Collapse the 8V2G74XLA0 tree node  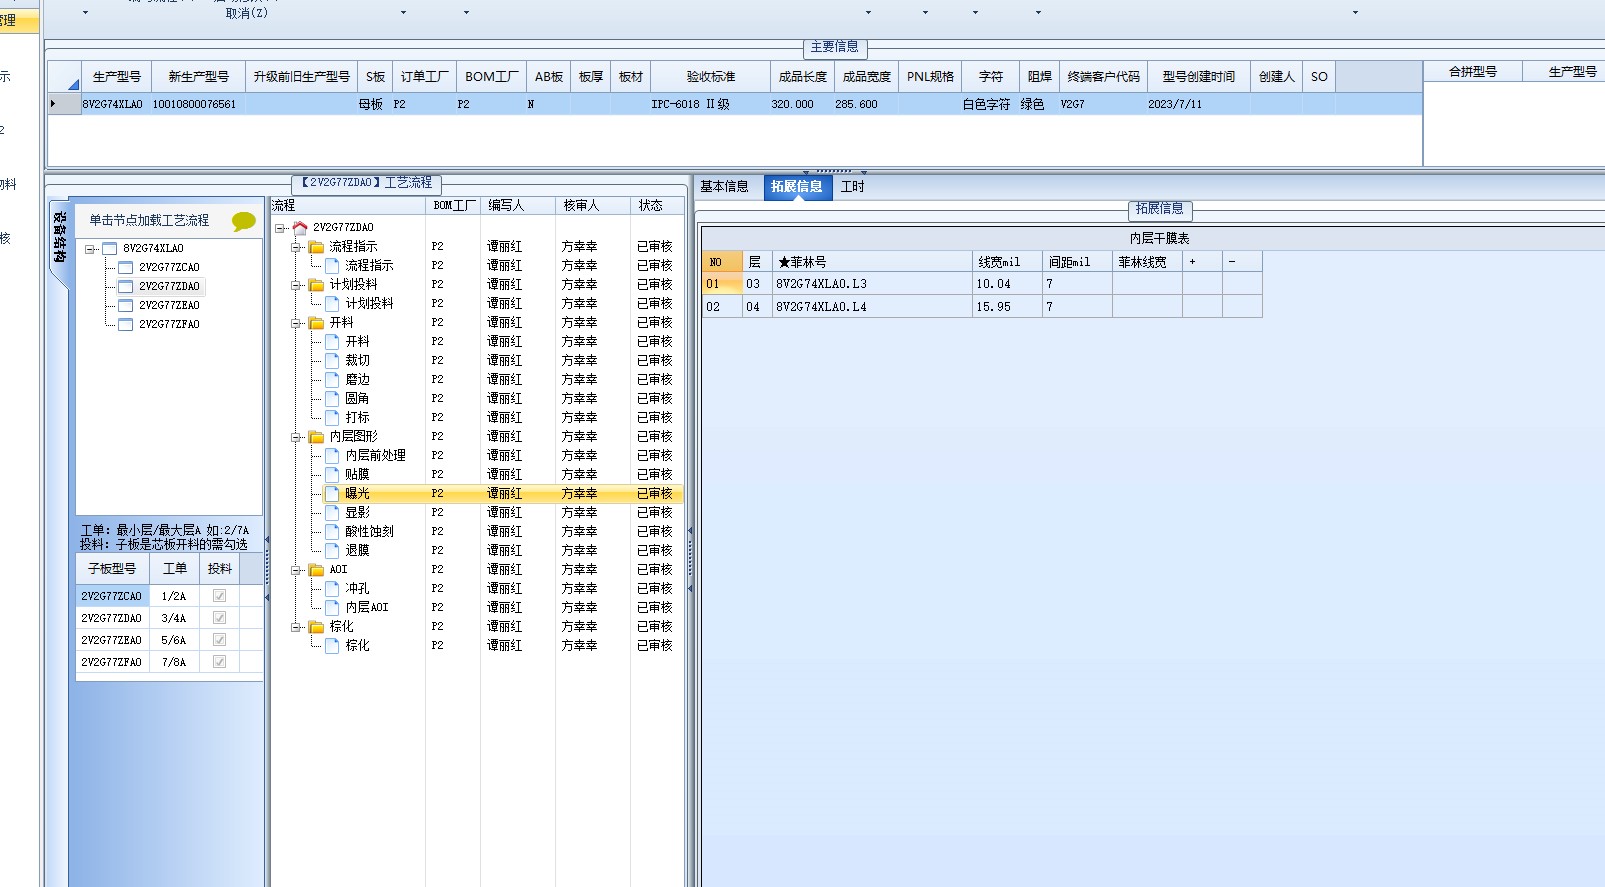pyautogui.click(x=90, y=249)
